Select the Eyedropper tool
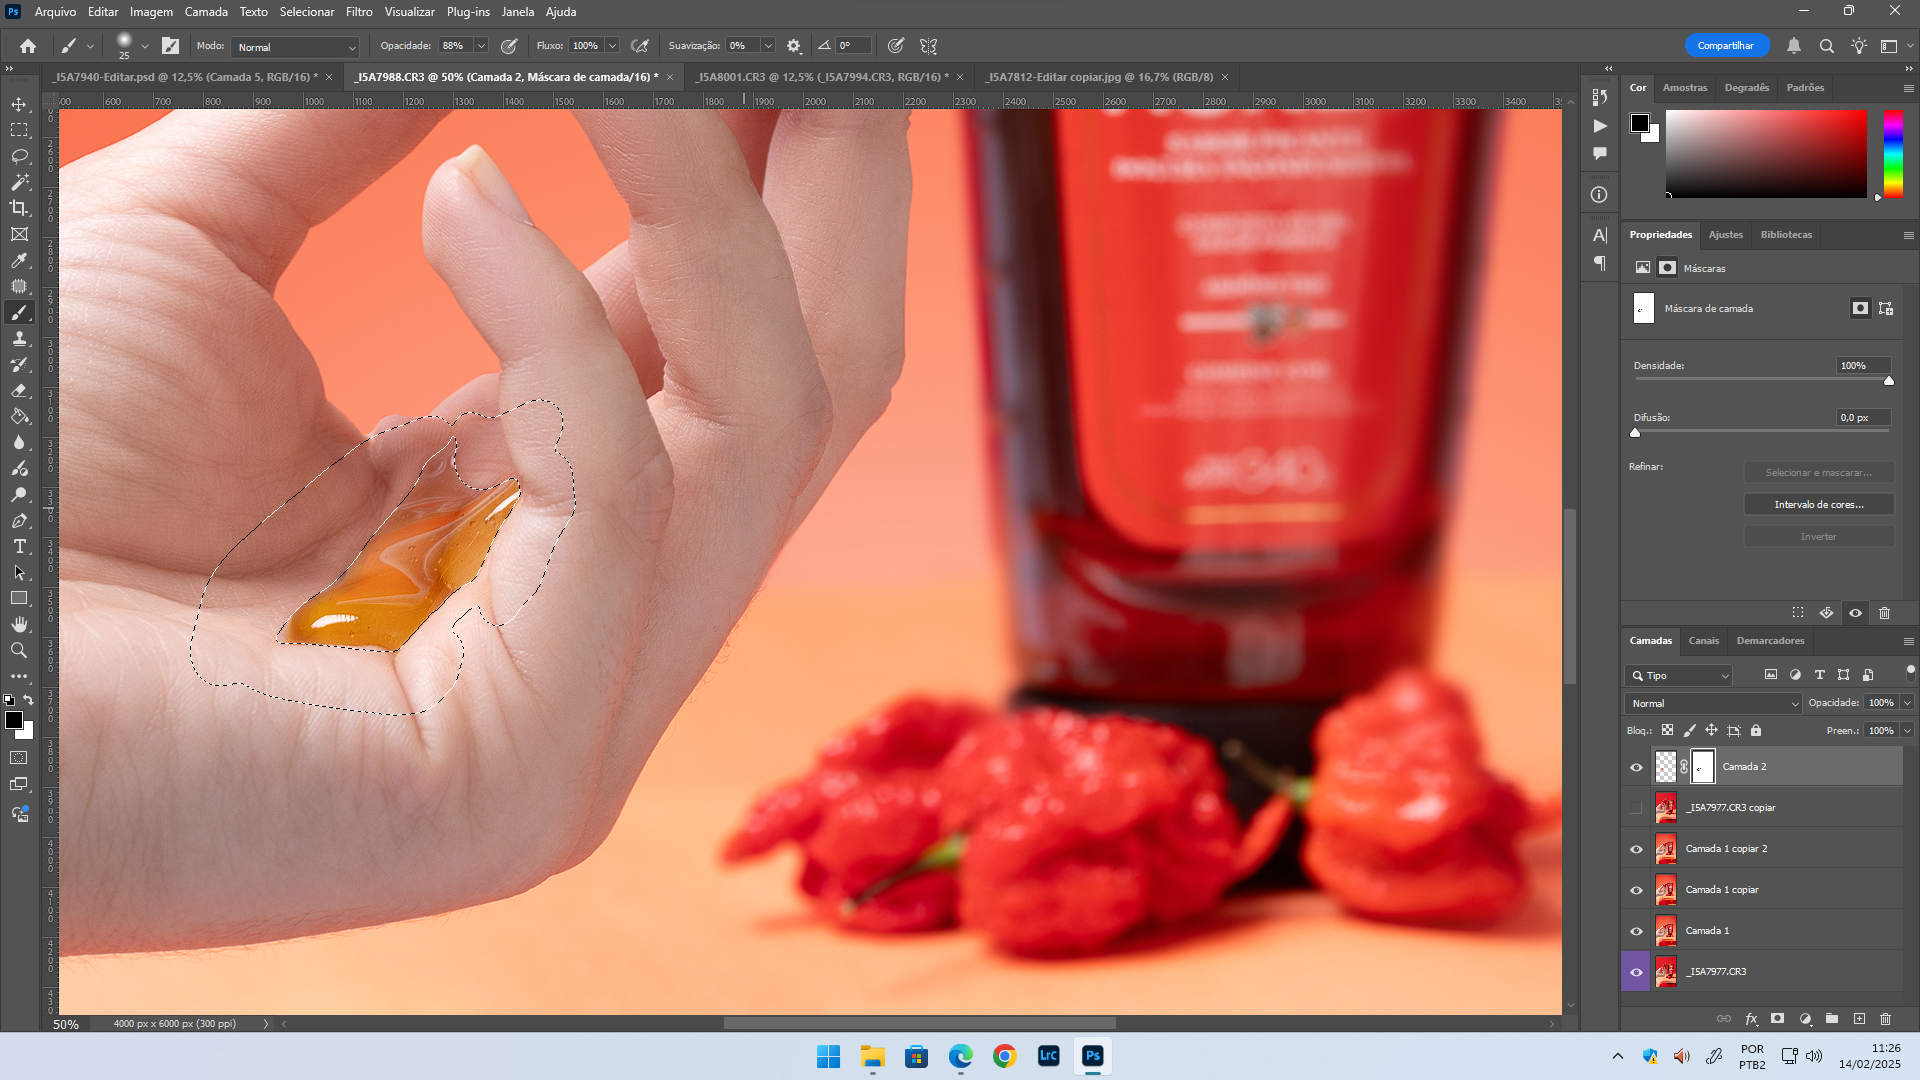1920x1080 pixels. click(x=19, y=260)
